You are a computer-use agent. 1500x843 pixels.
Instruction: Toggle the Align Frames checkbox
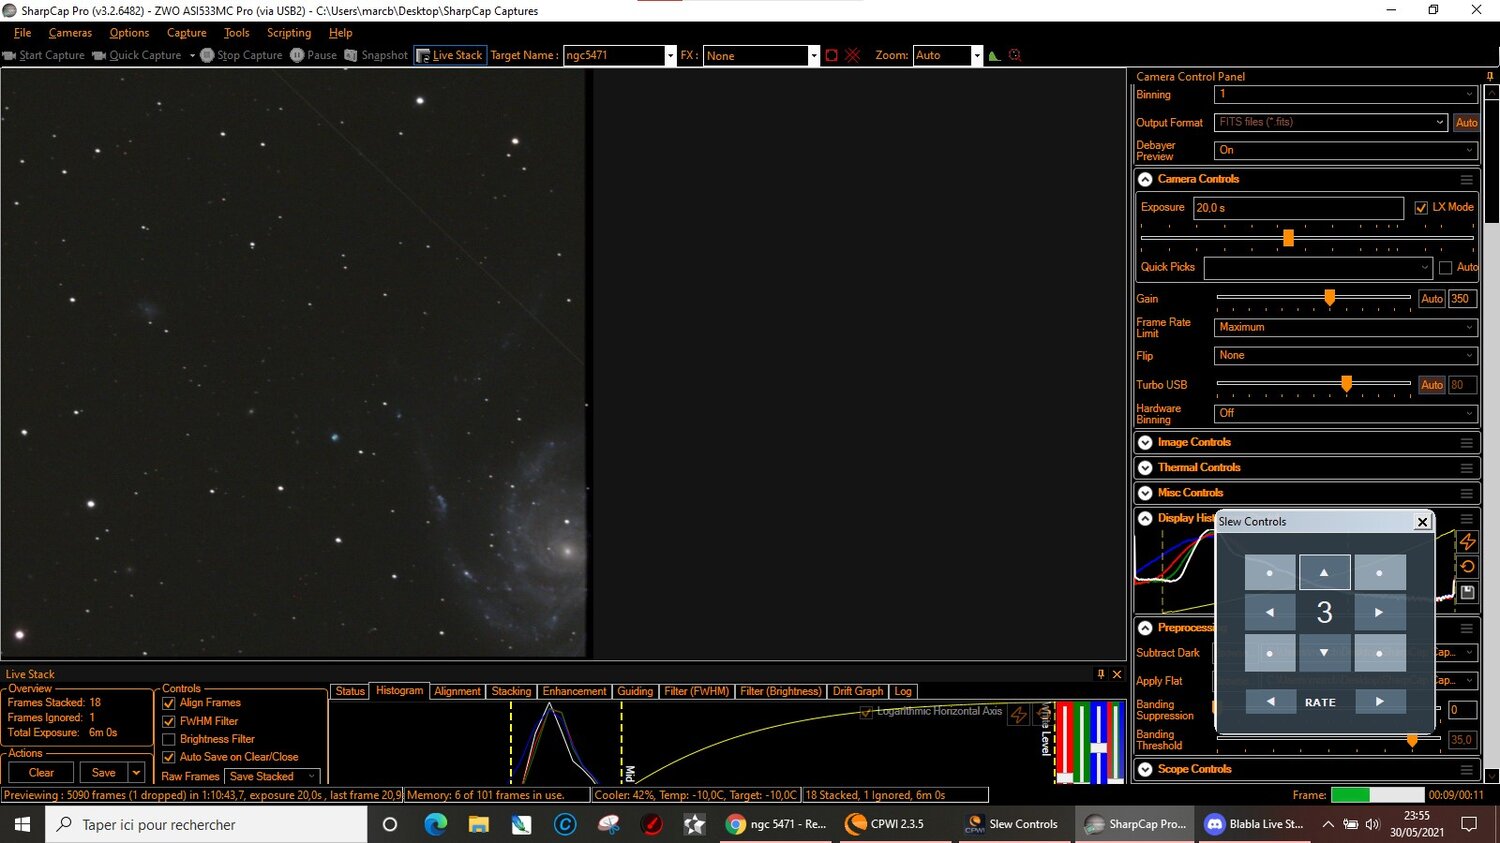(x=169, y=703)
